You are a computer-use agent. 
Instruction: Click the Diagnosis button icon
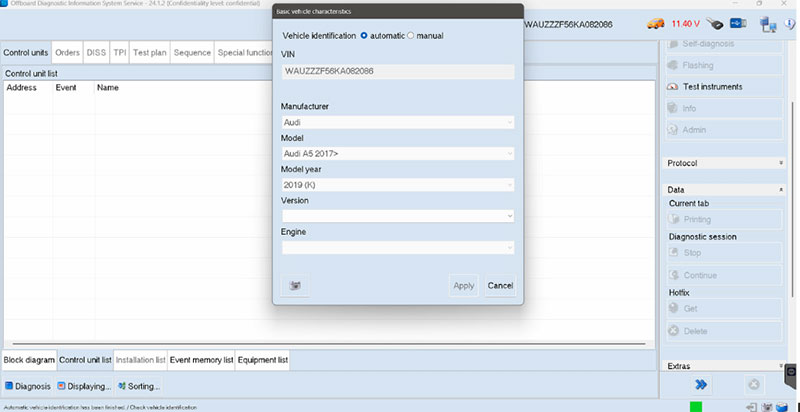(x=9, y=386)
